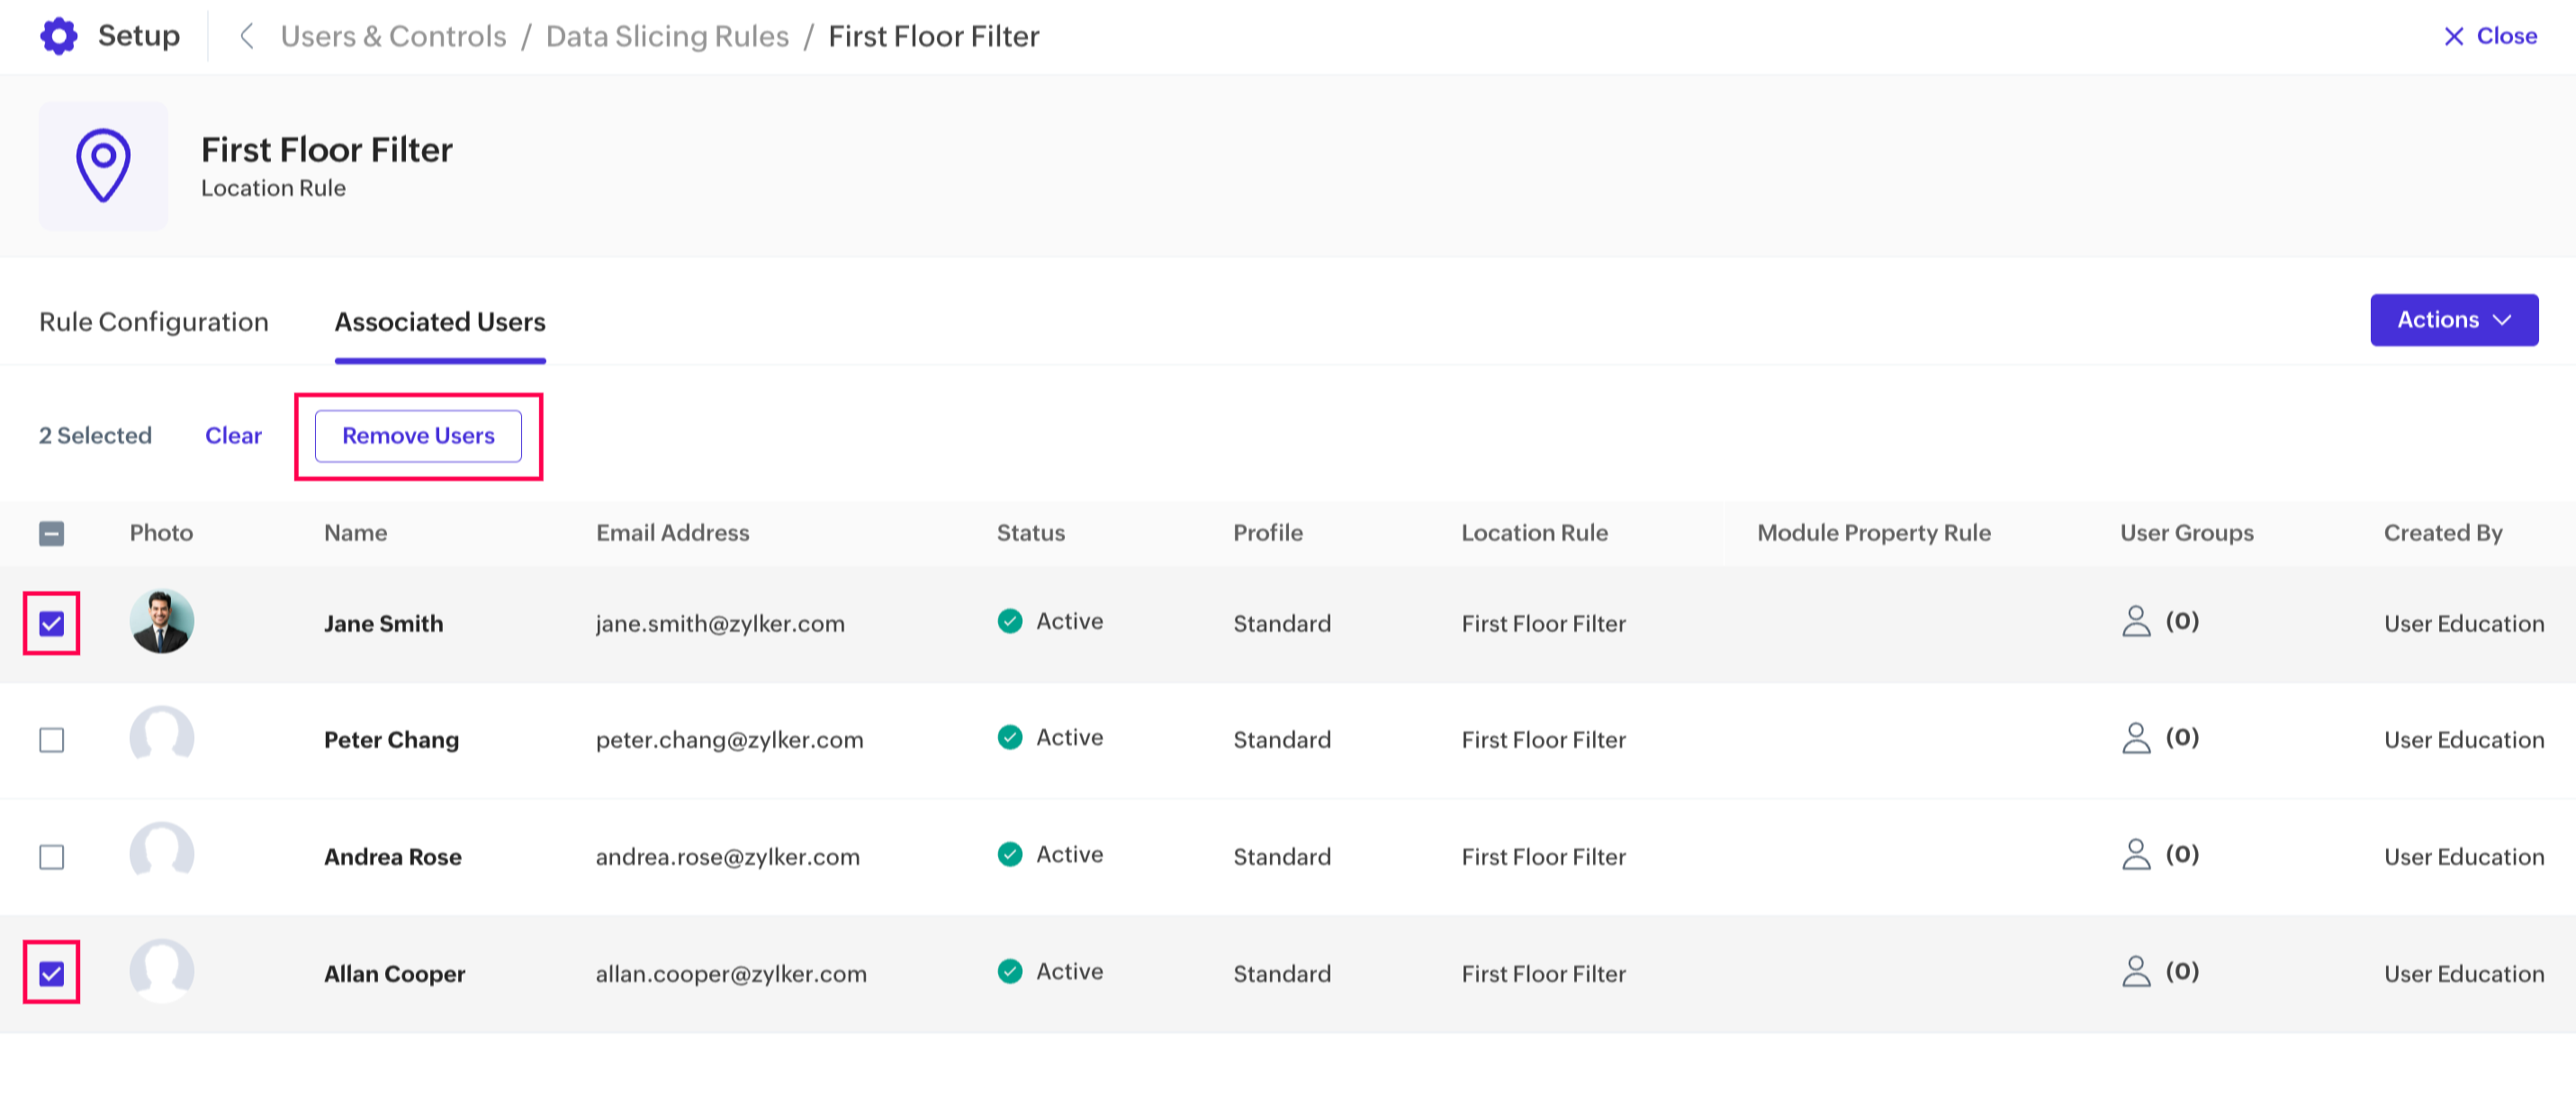Click the Remove Users button
The height and width of the screenshot is (1094, 2576).
tap(418, 436)
